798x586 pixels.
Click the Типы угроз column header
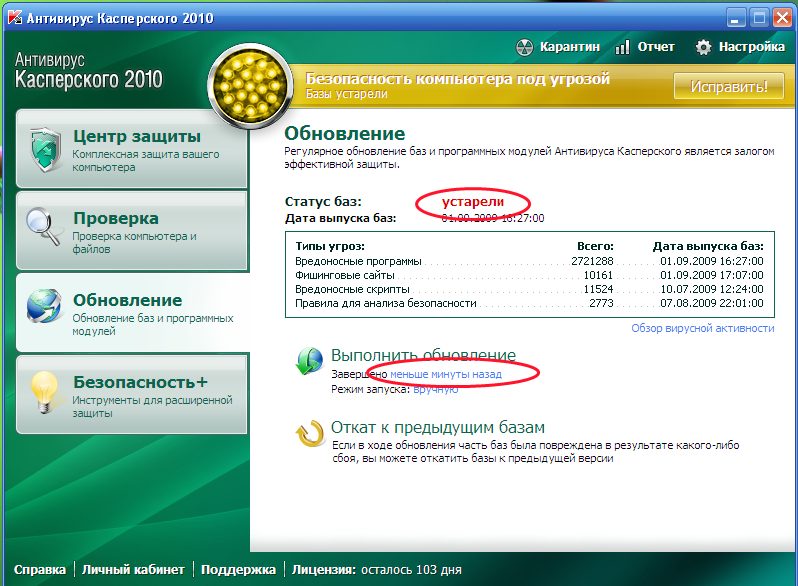(x=330, y=246)
